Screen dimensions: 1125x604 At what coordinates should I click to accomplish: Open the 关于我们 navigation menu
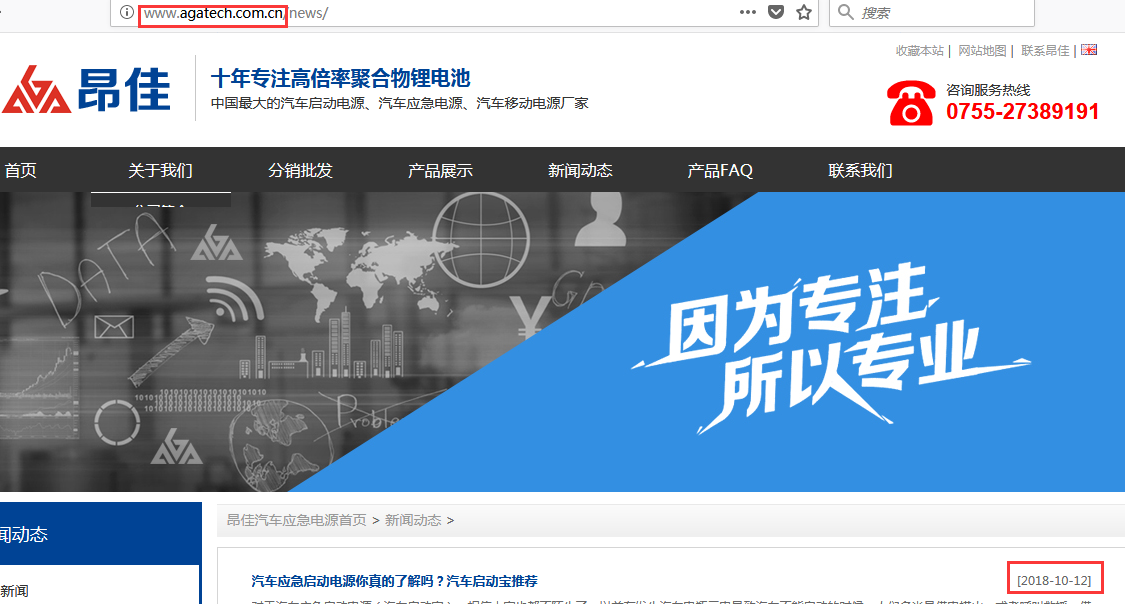click(x=160, y=170)
